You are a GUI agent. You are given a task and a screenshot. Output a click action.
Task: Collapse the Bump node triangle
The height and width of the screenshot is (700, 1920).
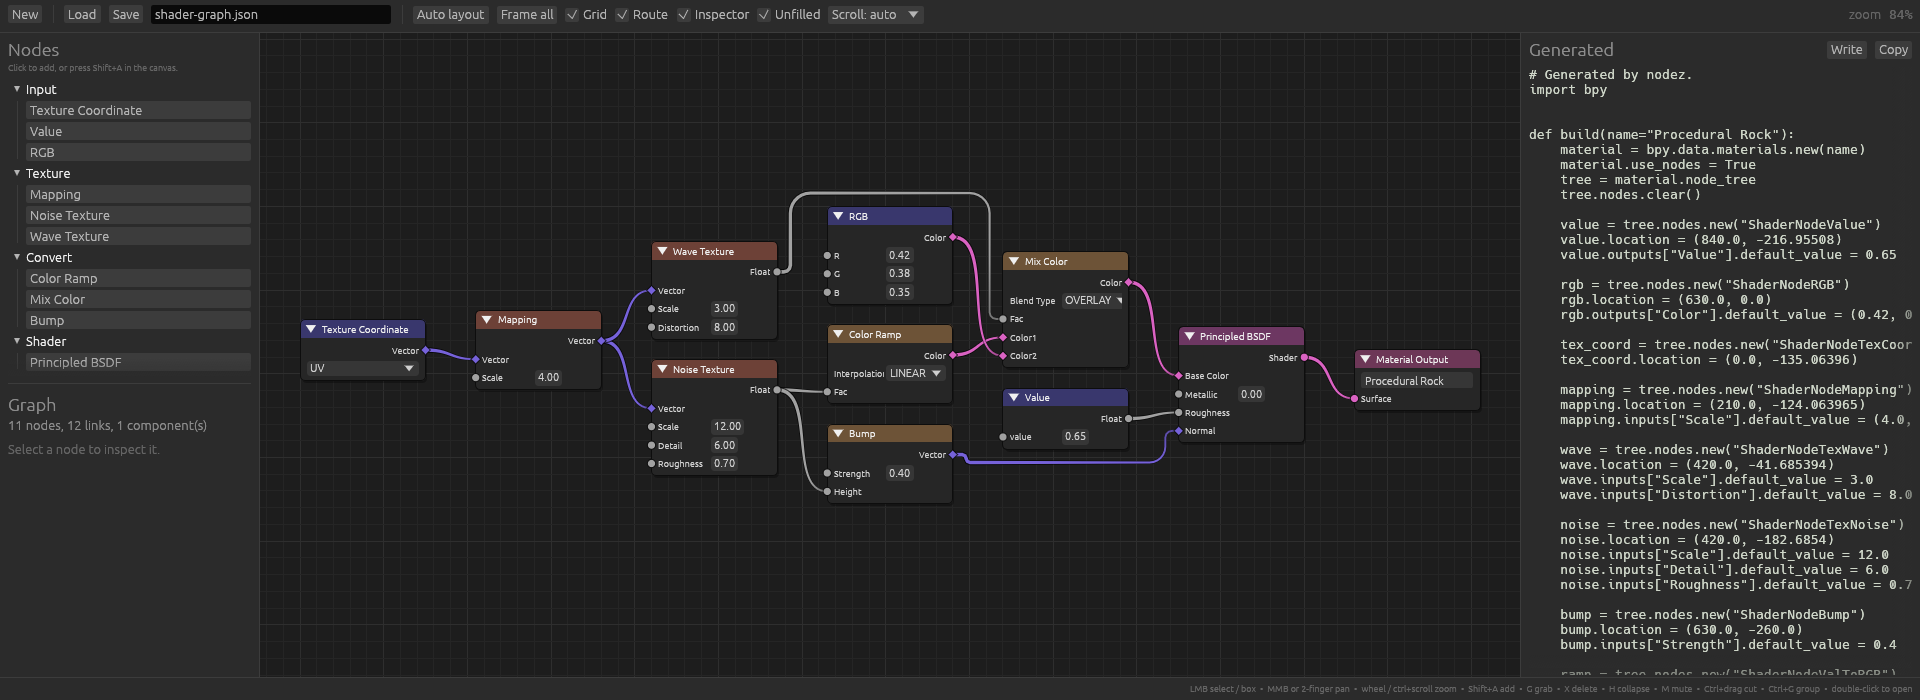tap(838, 433)
